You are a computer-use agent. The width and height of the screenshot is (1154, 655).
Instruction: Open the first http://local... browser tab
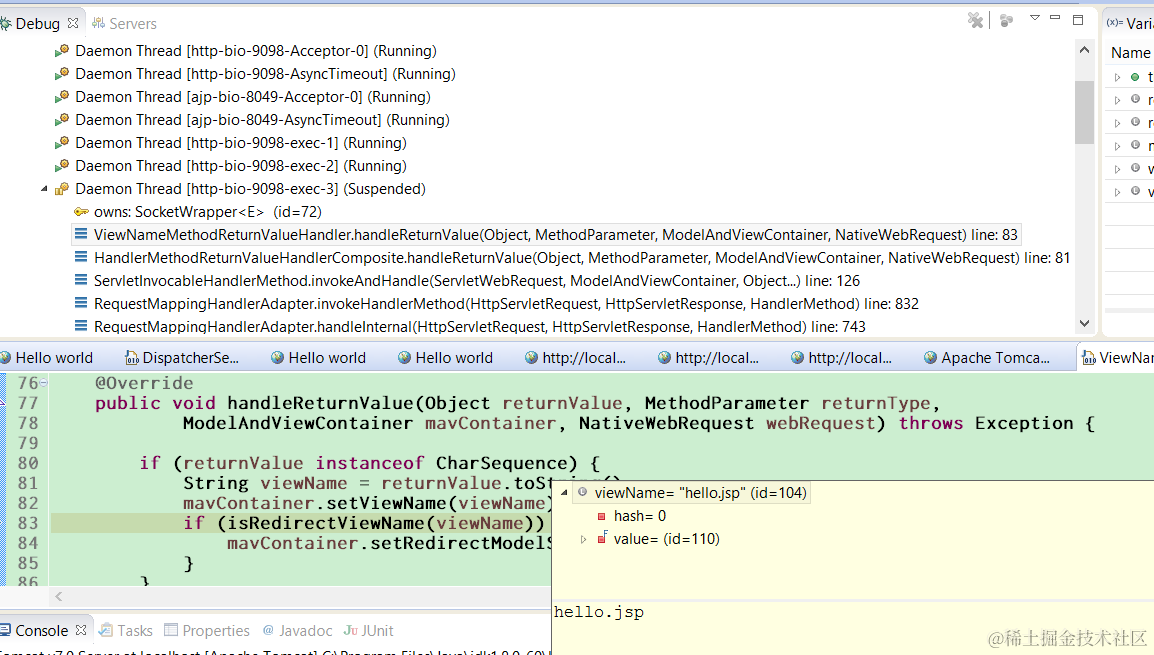pyautogui.click(x=576, y=358)
